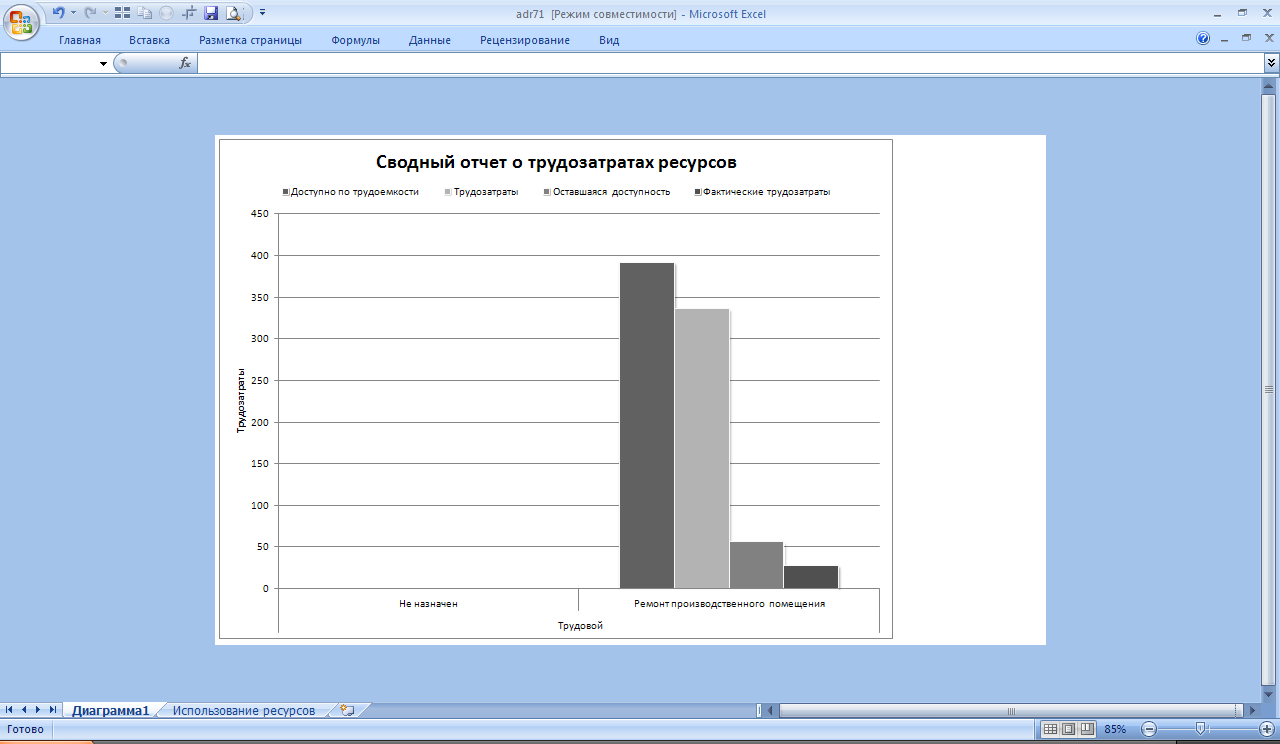Click the Insert Function fx button

pyautogui.click(x=185, y=63)
